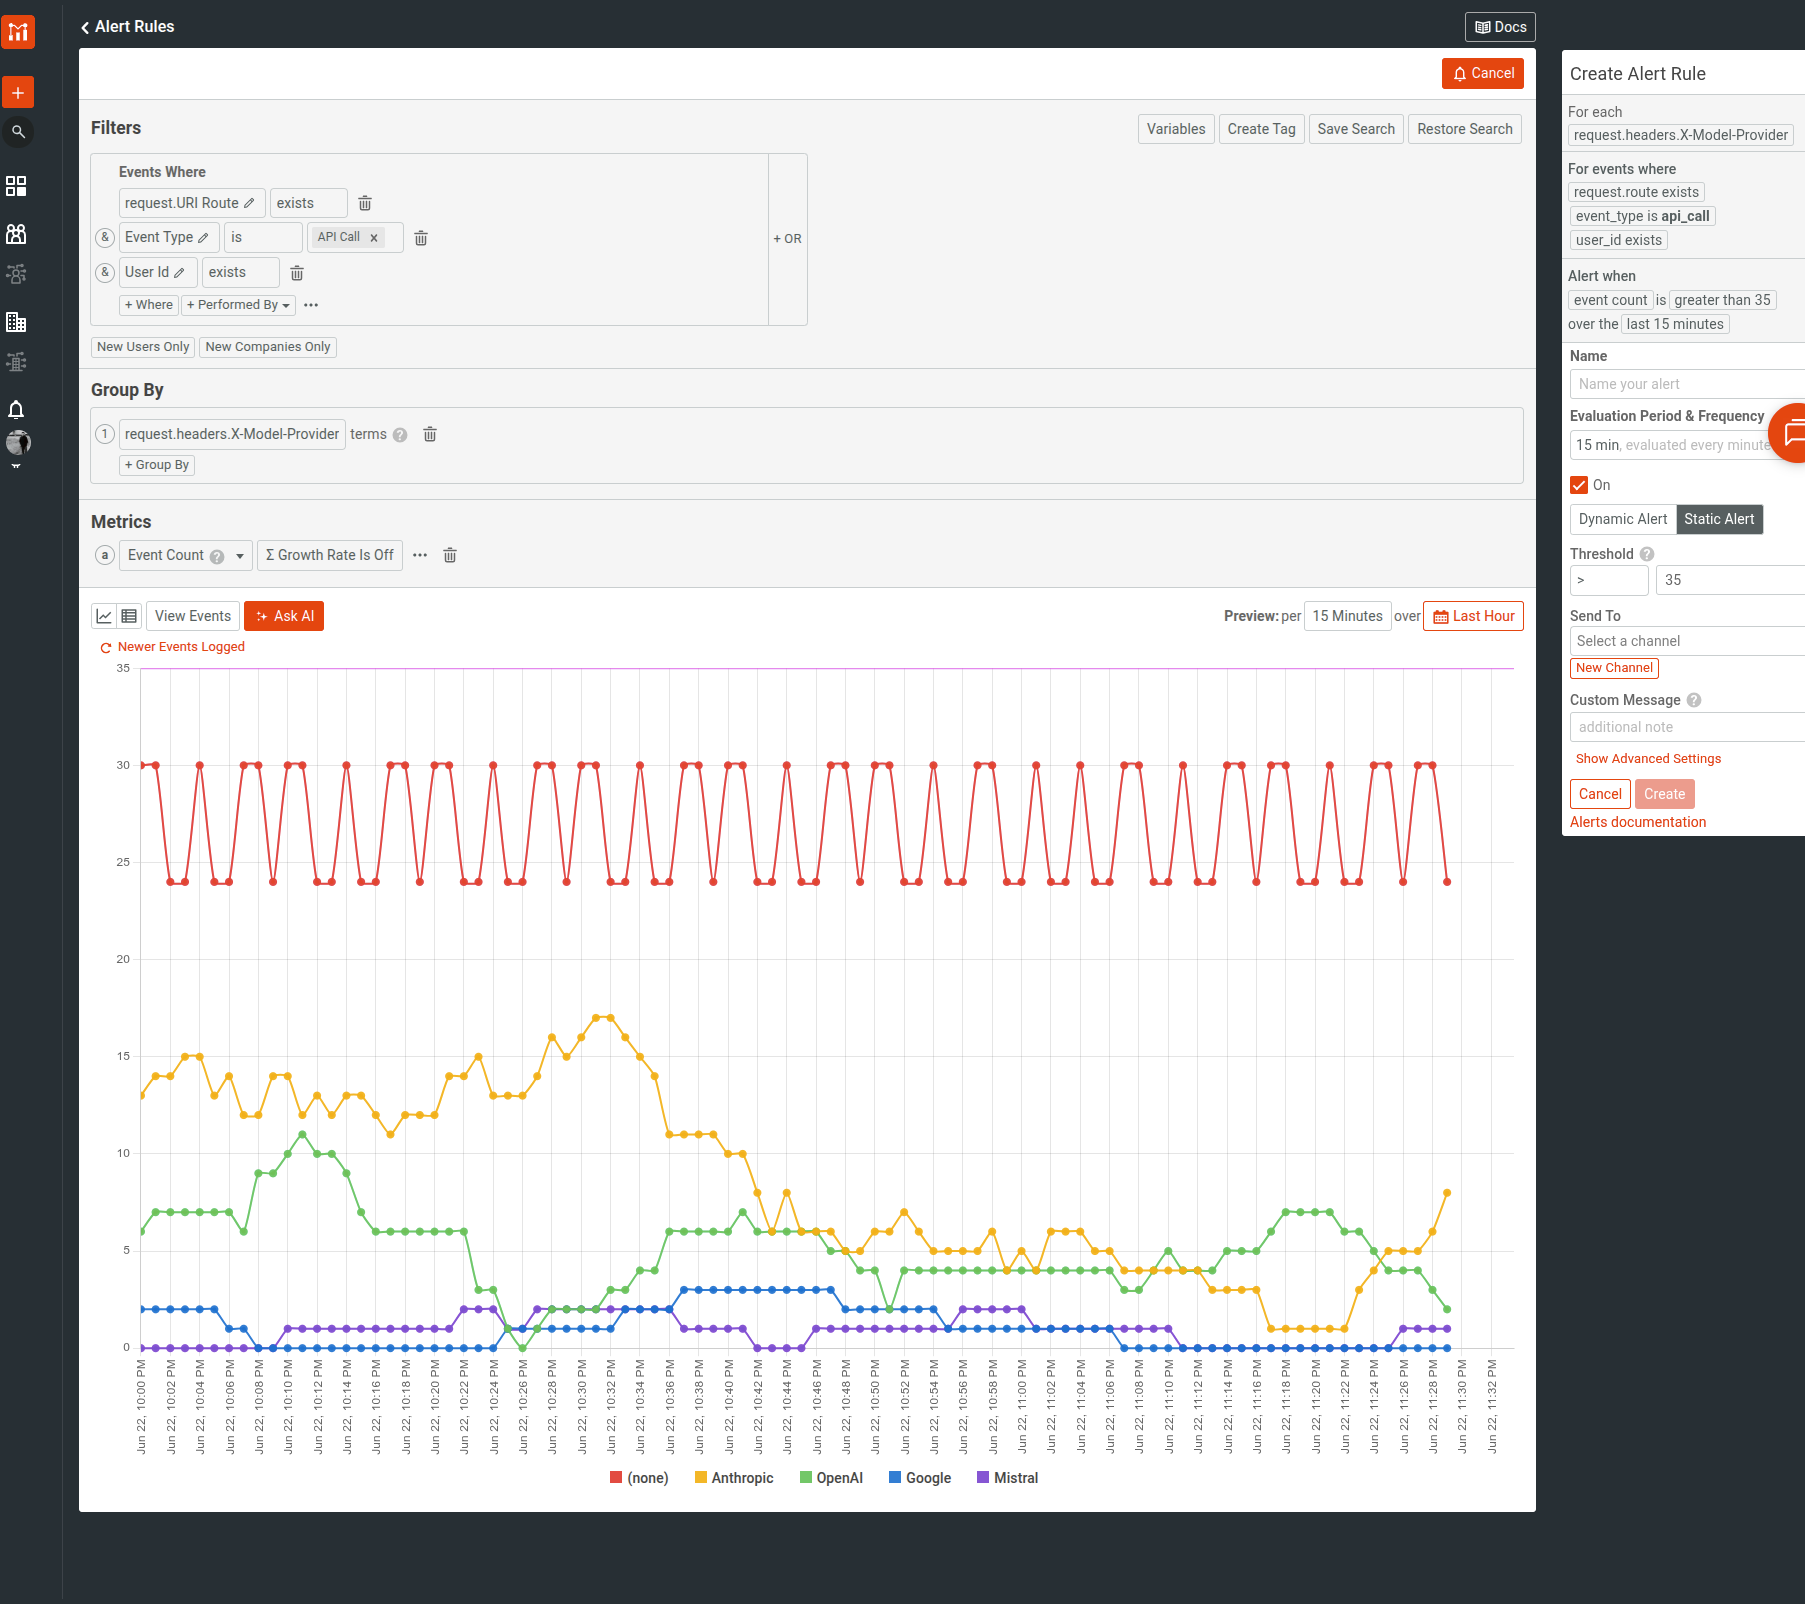Image resolution: width=1805 pixels, height=1604 pixels.
Task: Delete the request.URI Route filter row
Action: tap(365, 203)
